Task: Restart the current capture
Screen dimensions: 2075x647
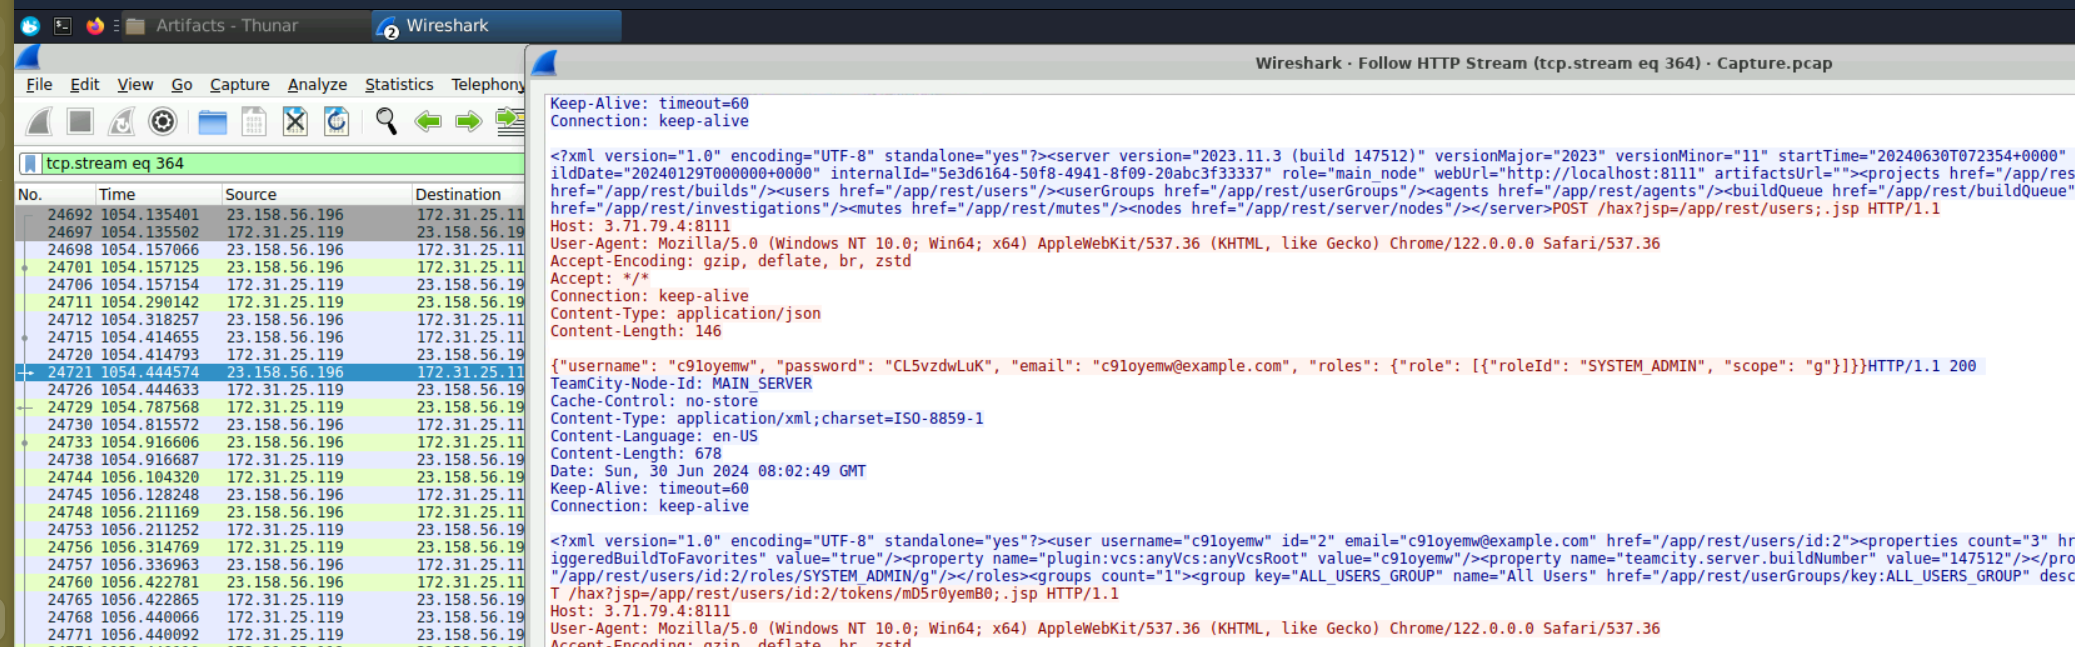Action: coord(121,122)
